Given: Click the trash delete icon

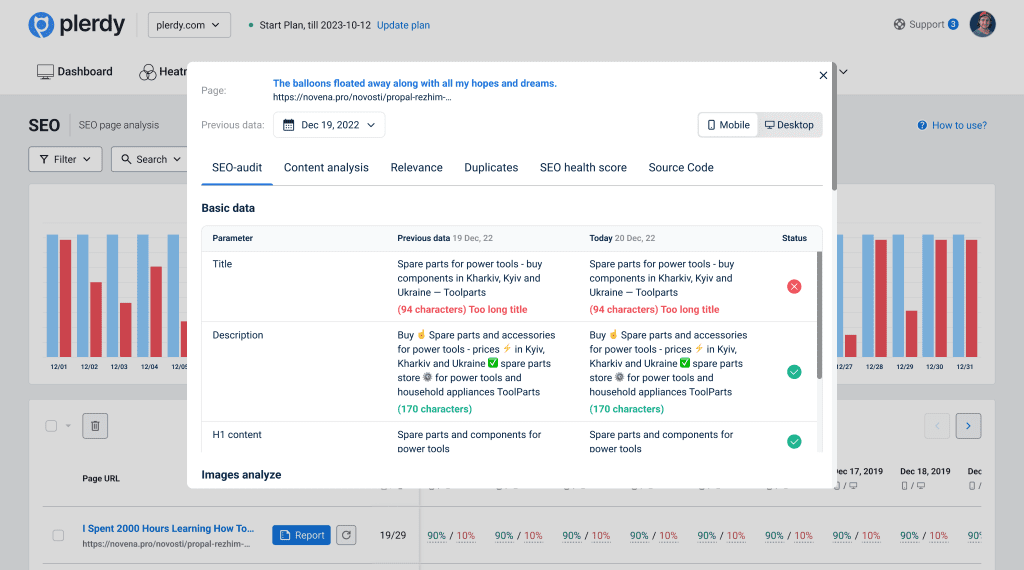Looking at the screenshot, I should click(x=95, y=426).
